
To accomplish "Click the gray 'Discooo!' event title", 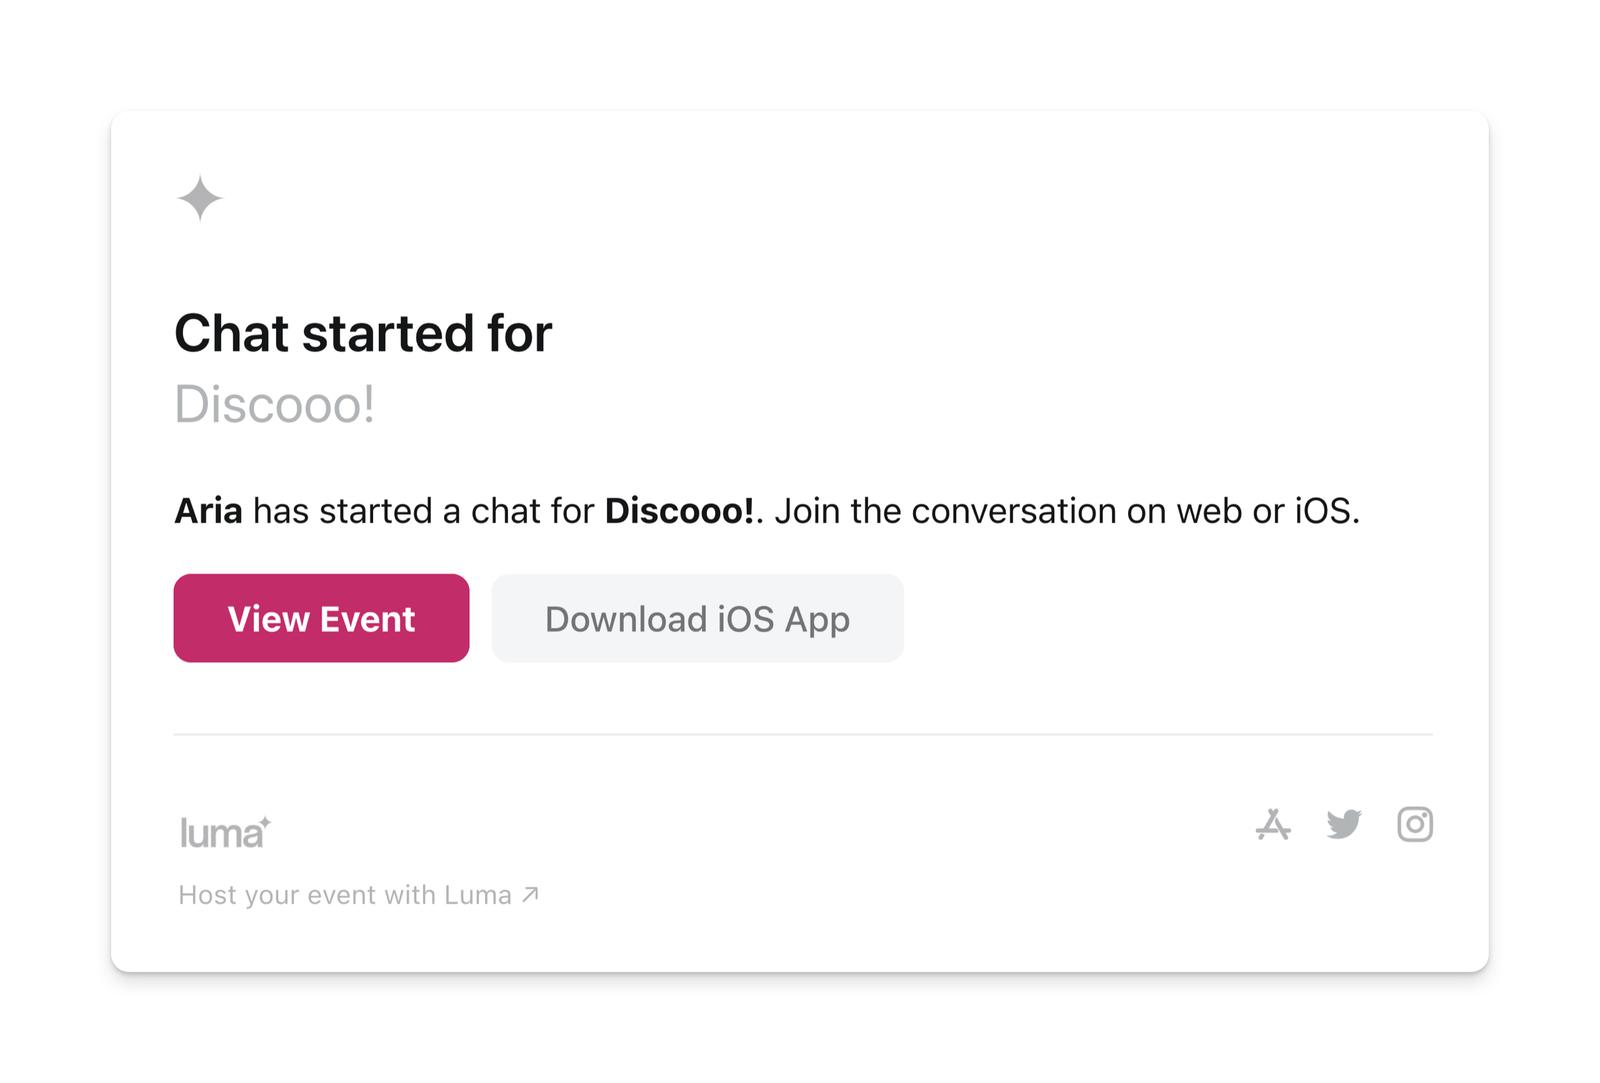I will 275,405.
